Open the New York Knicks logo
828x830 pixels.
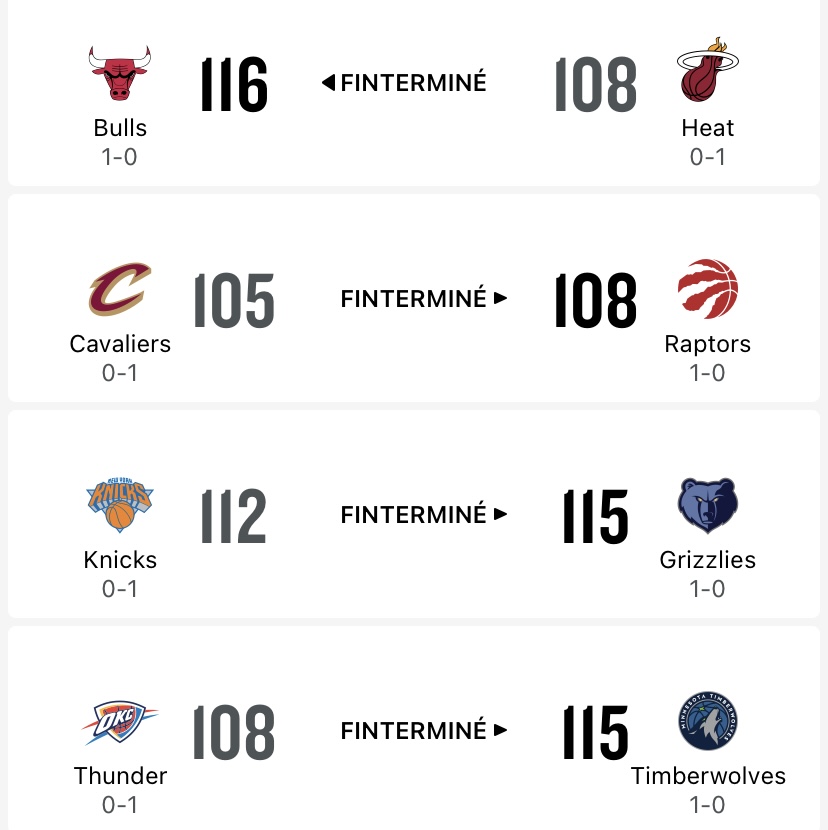pyautogui.click(x=120, y=504)
